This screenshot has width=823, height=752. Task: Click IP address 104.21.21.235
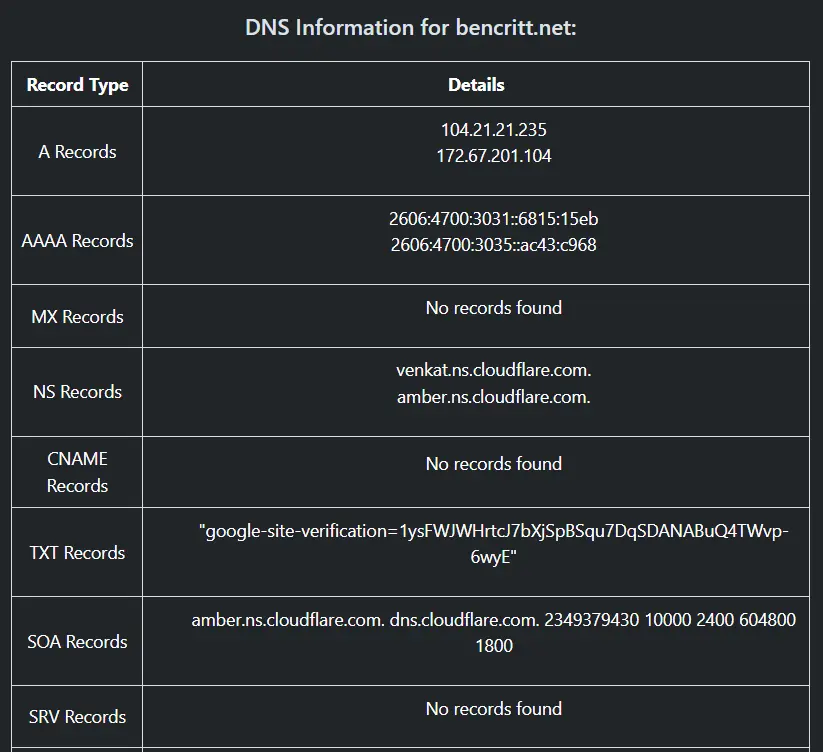[494, 130]
